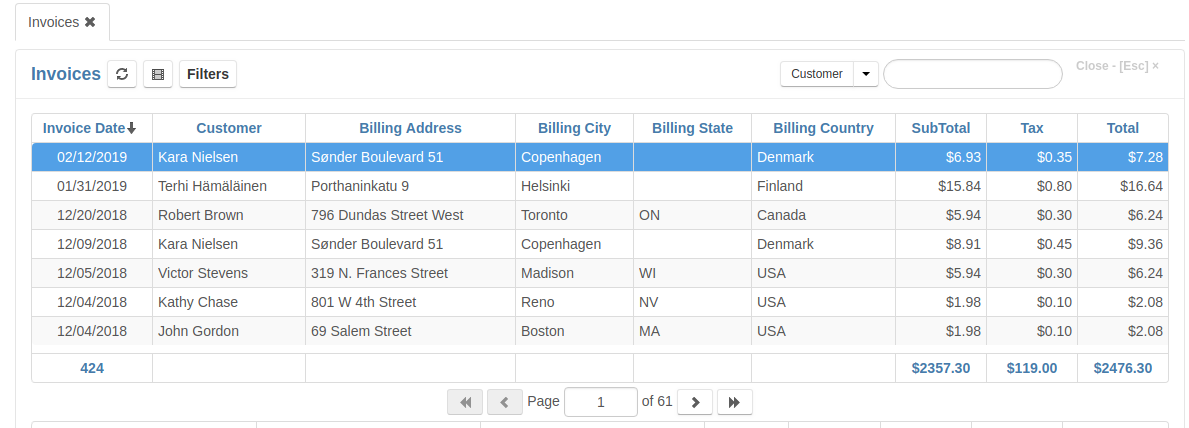Viewport: 1189px width, 428px height.
Task: Click the 801 W 4th Street cell
Action: point(410,301)
